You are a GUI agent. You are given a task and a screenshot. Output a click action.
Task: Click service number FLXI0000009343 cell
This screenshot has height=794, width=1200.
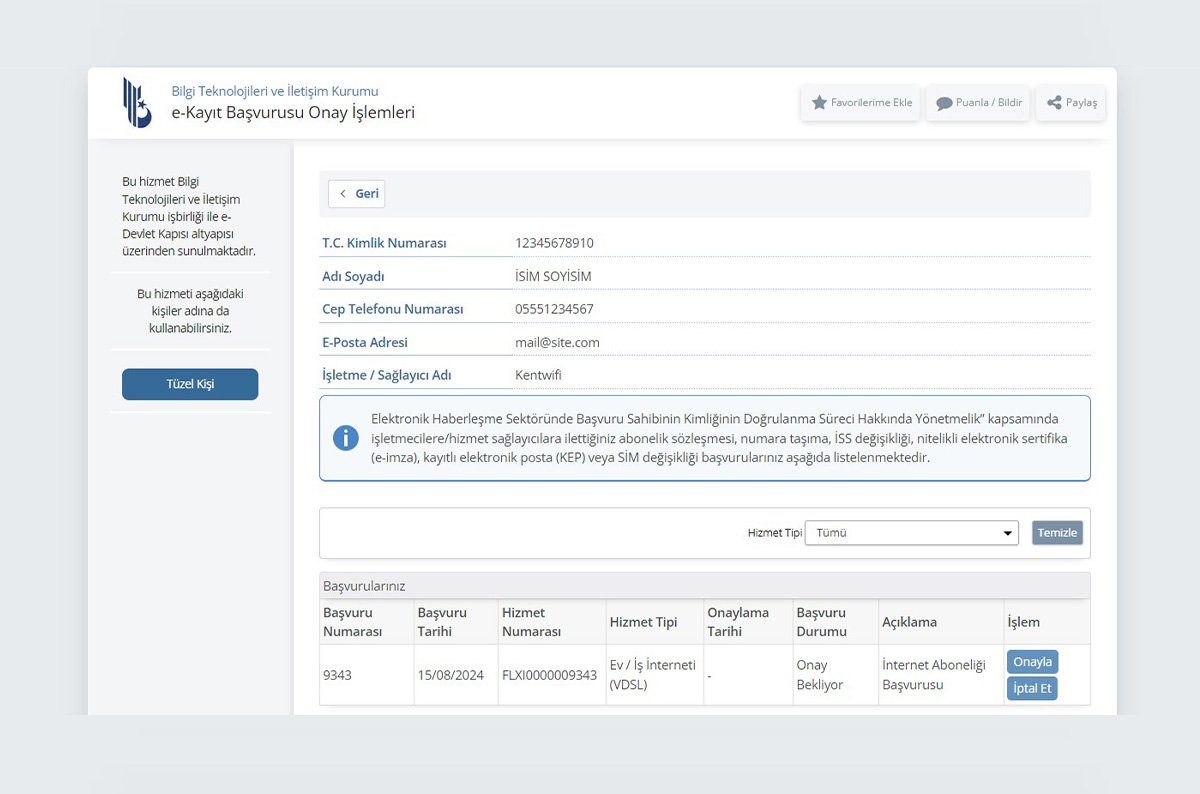click(549, 675)
